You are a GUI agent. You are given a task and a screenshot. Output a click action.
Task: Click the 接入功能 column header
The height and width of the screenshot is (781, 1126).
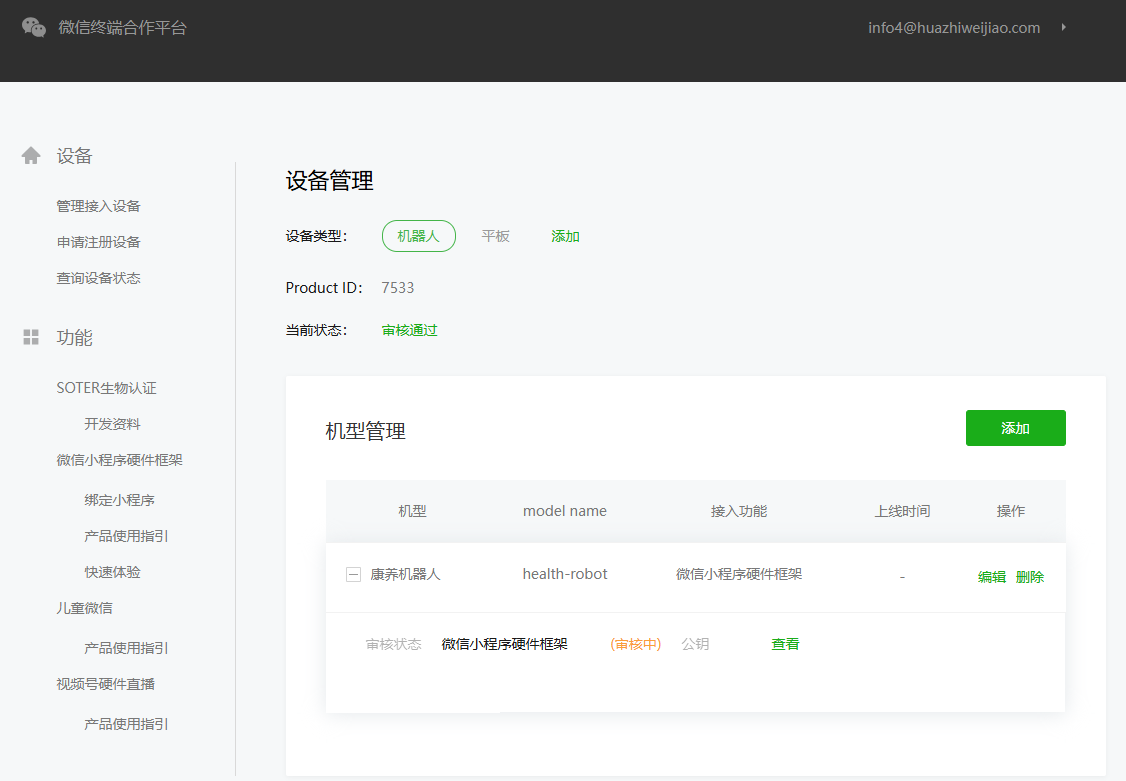tap(739, 511)
